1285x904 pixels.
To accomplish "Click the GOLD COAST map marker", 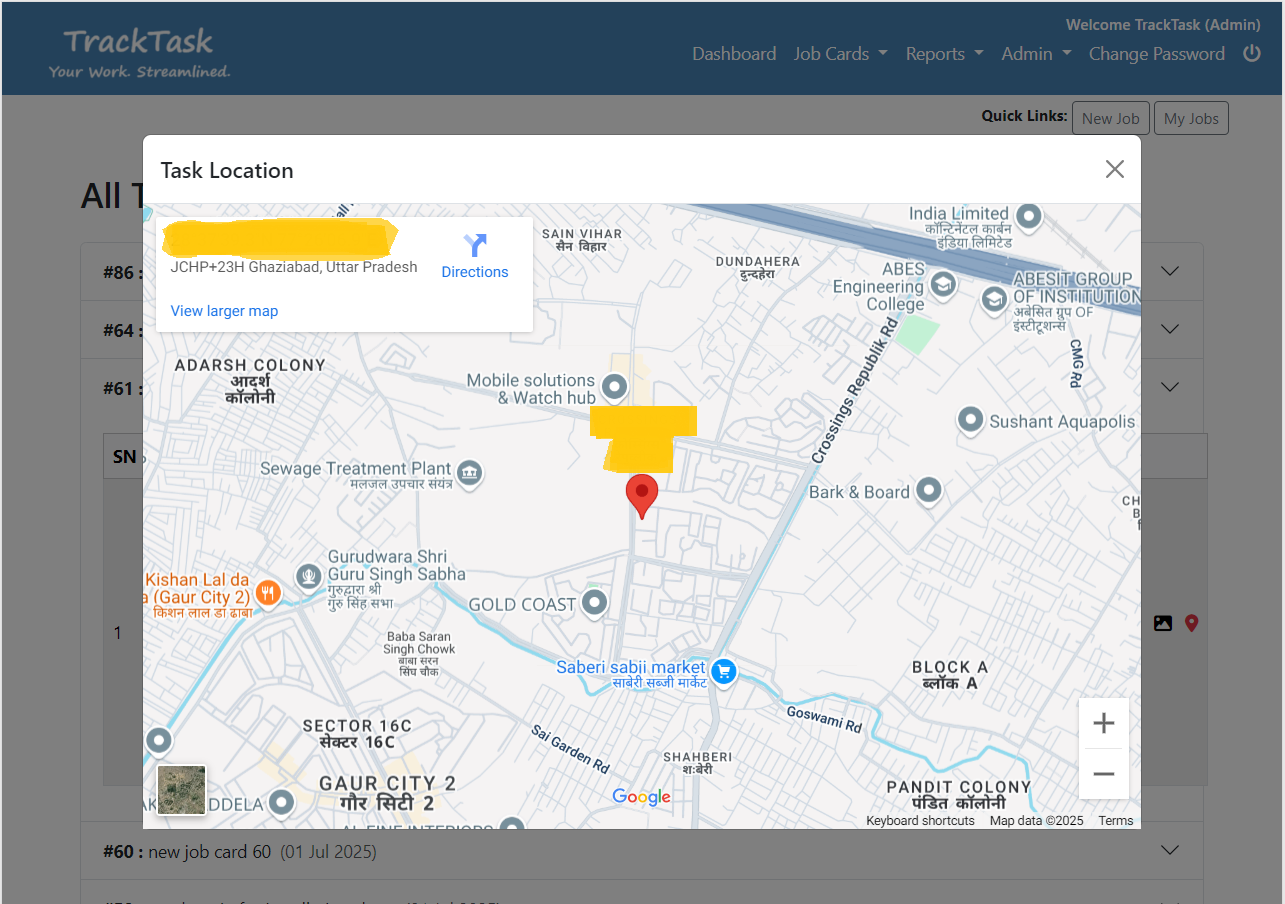I will [x=595, y=603].
